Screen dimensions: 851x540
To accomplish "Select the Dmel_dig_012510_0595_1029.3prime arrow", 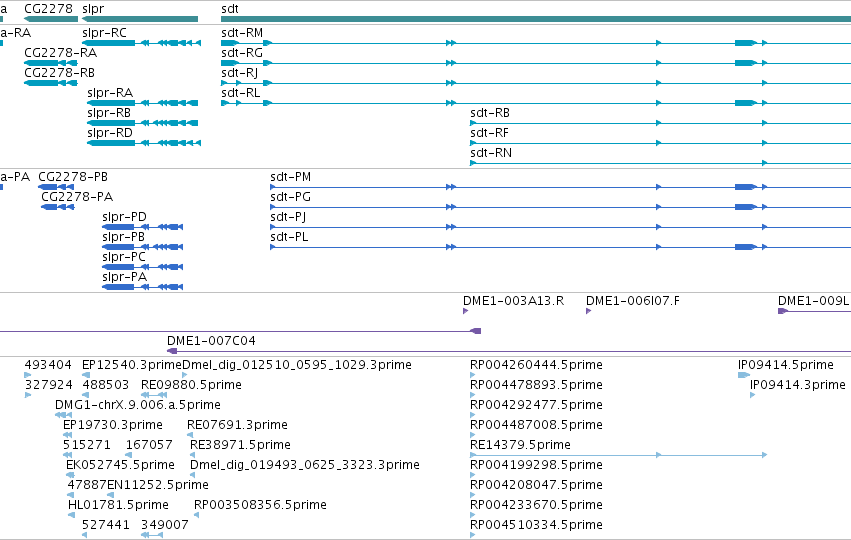I will click(185, 376).
